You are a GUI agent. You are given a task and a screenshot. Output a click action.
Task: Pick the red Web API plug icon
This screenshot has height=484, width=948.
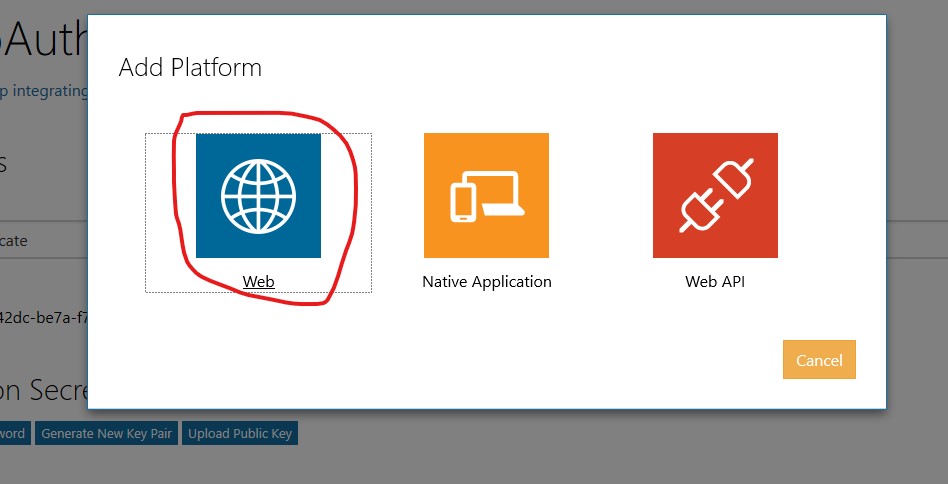click(715, 195)
